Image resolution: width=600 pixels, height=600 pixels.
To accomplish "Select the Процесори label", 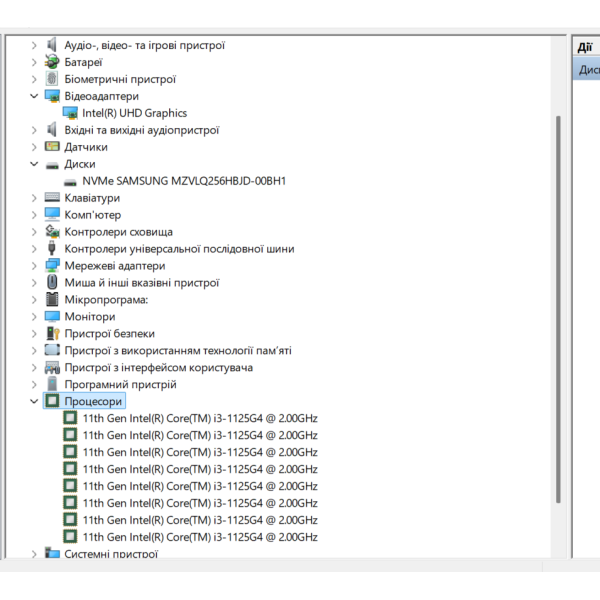I will pos(93,401).
